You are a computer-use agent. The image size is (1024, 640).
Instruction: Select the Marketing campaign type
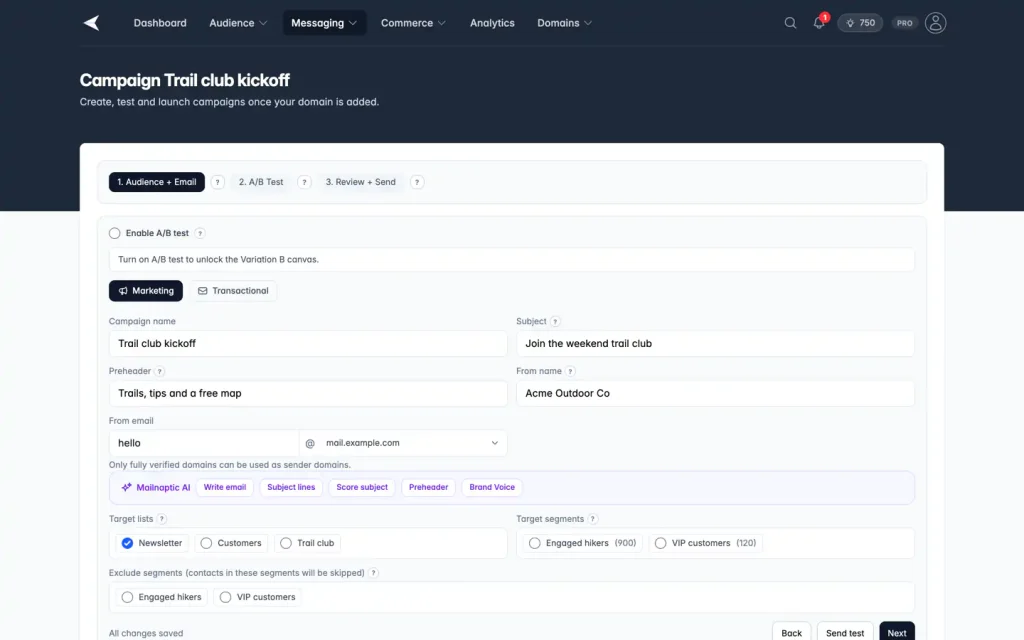(146, 291)
